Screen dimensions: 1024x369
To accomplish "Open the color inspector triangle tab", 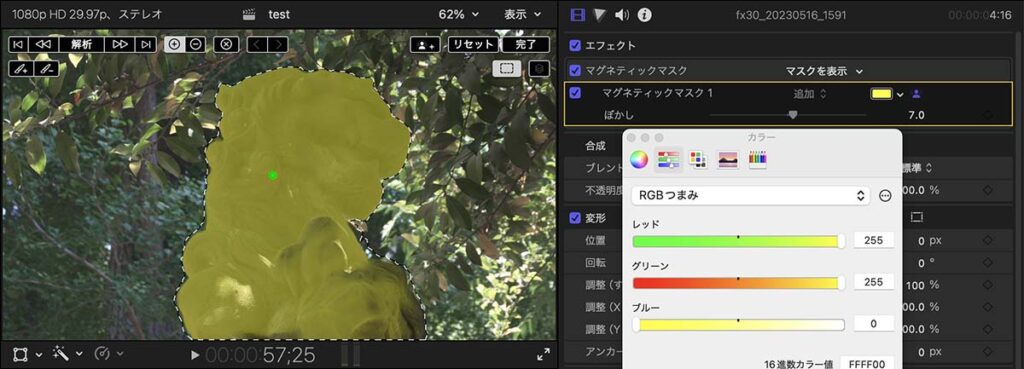I will point(600,14).
